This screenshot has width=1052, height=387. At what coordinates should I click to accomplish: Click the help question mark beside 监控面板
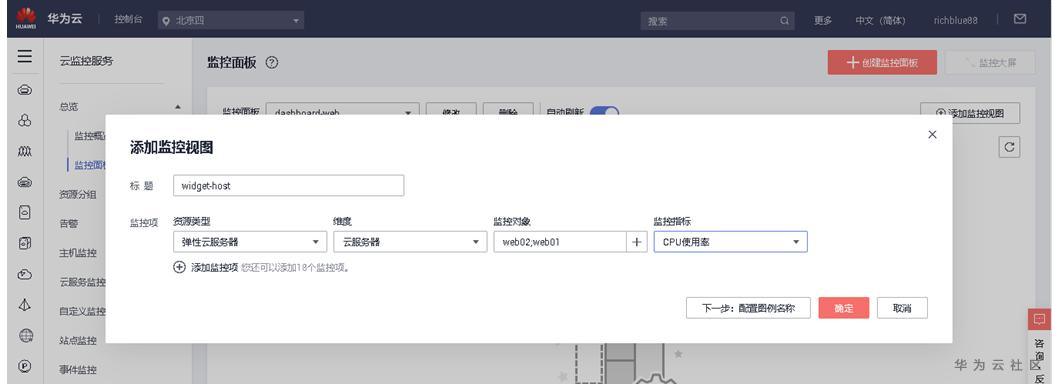pyautogui.click(x=272, y=63)
